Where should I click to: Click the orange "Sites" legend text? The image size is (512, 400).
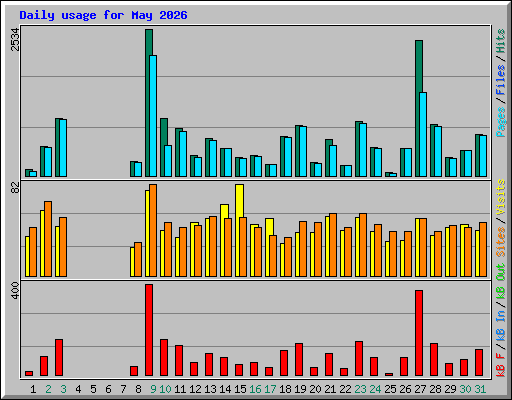501,242
